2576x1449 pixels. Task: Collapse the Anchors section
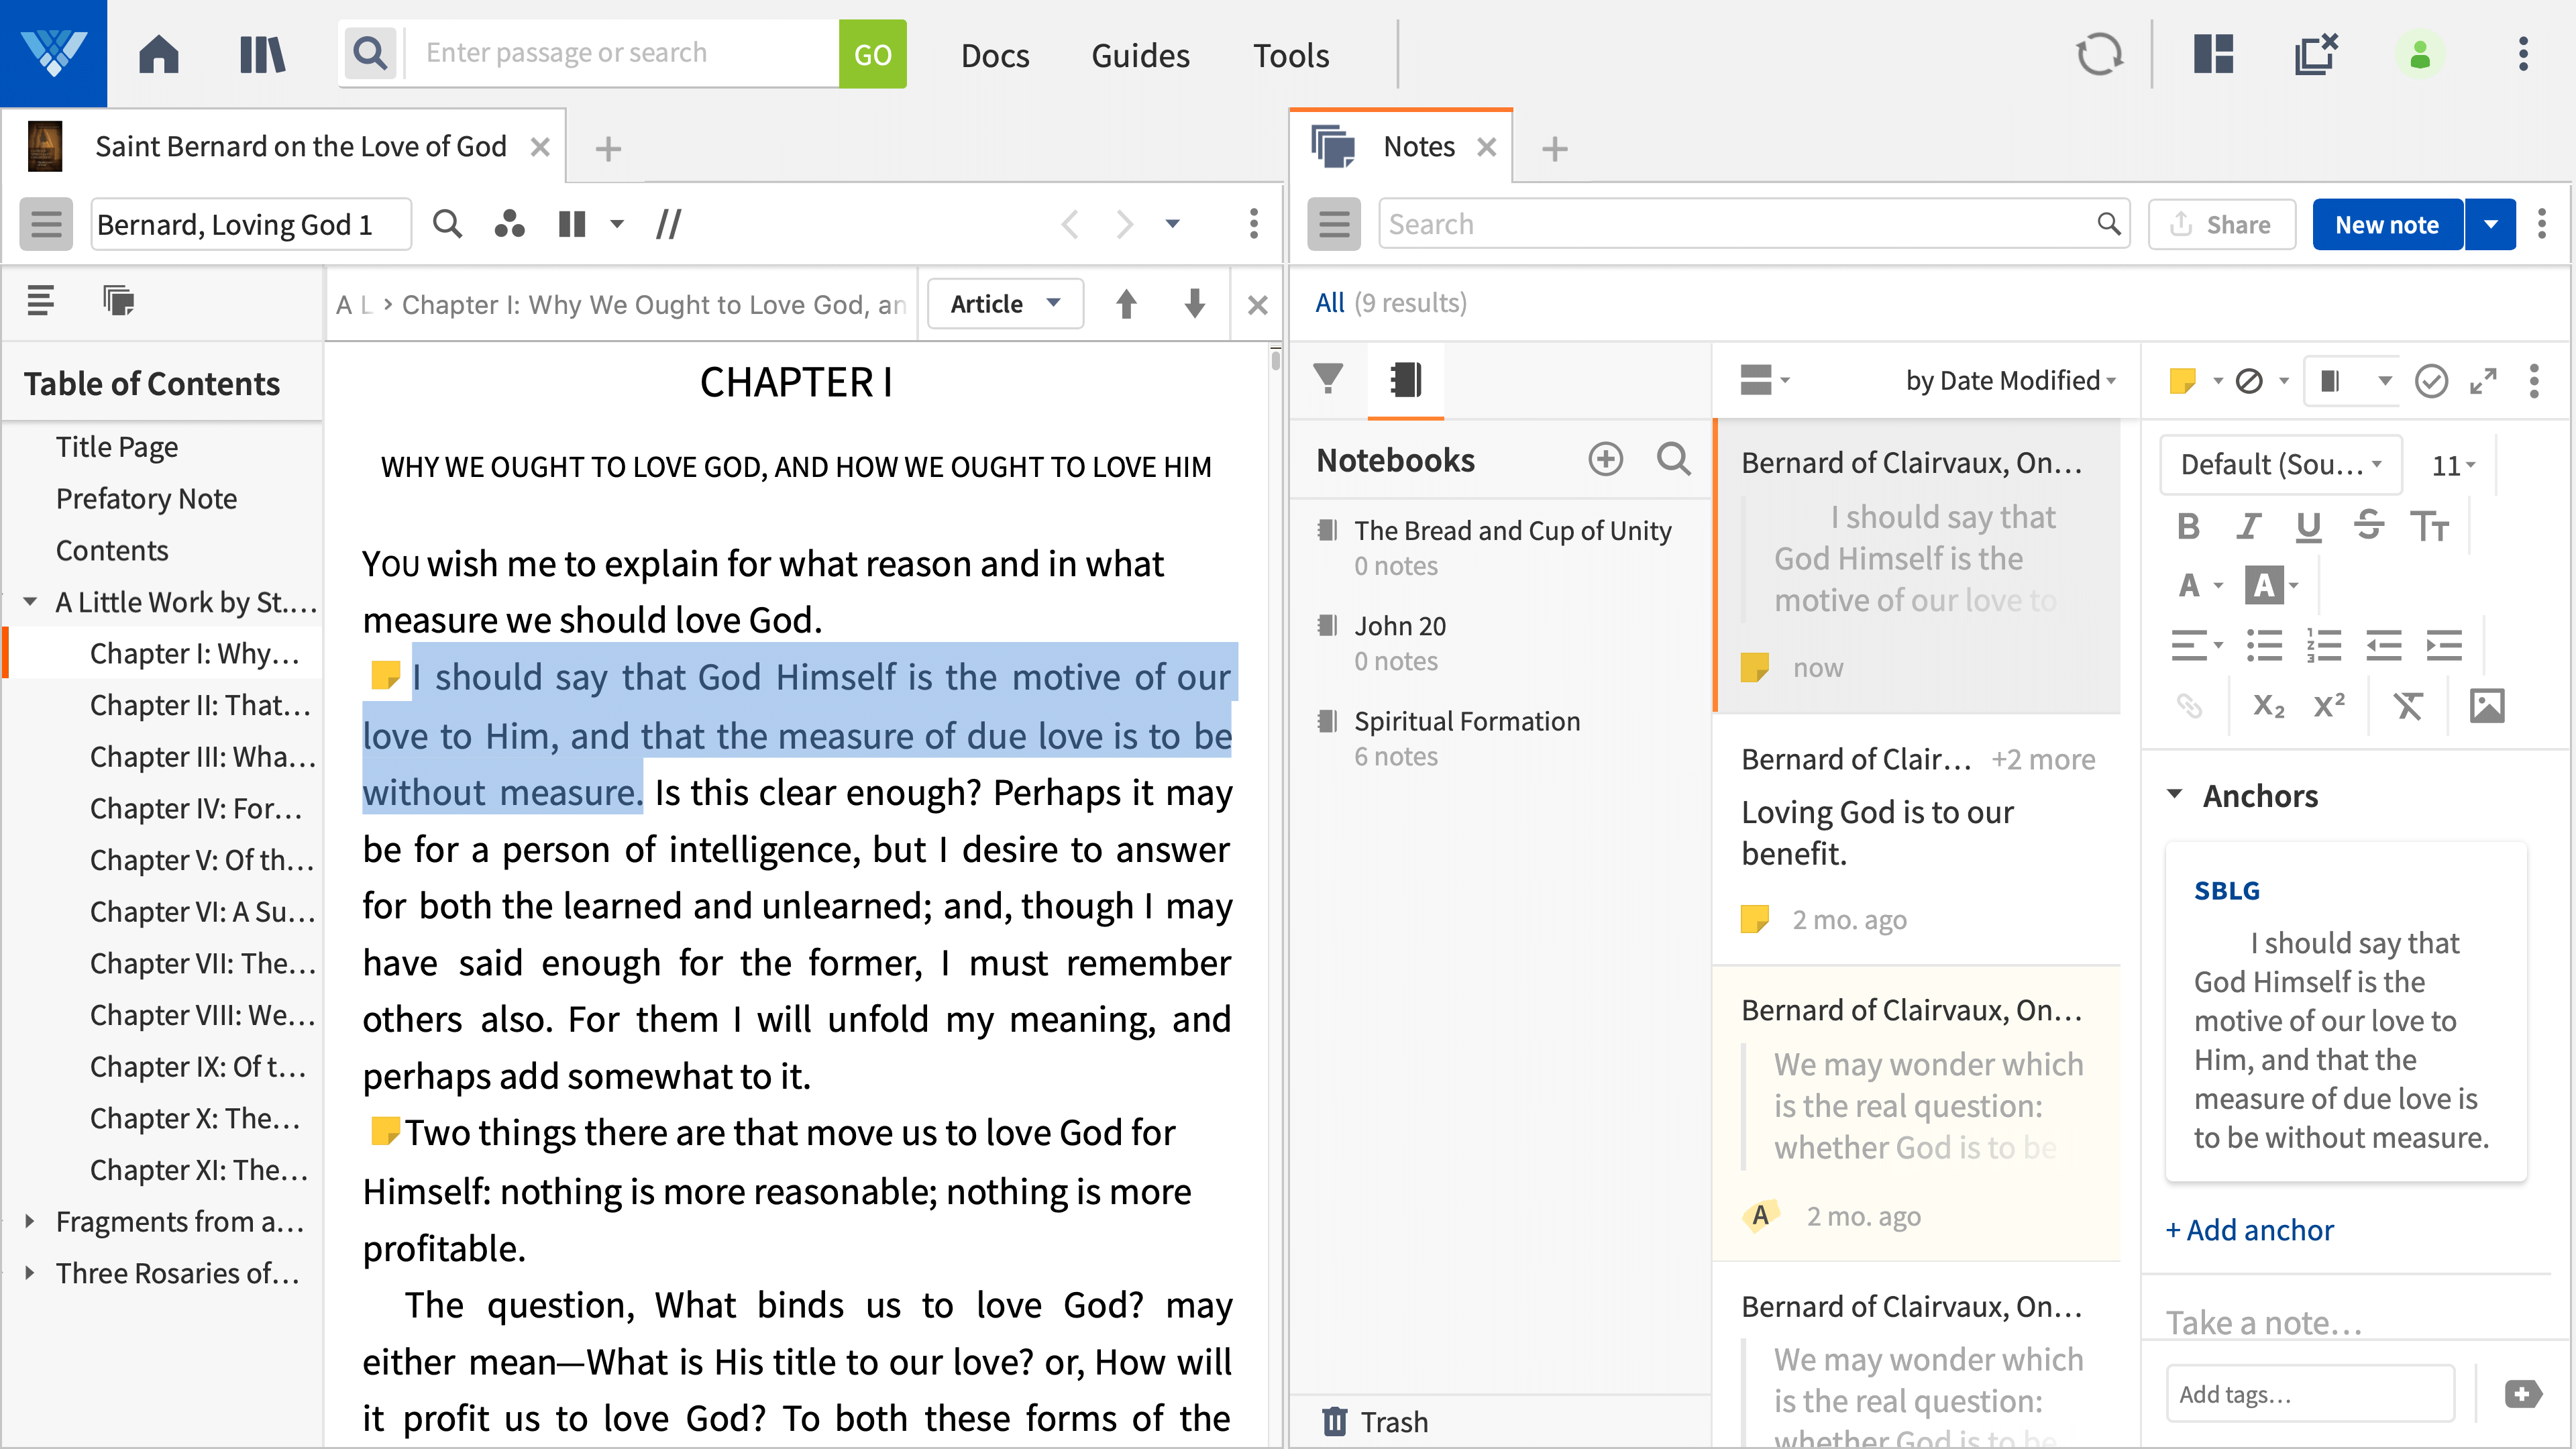[2174, 795]
